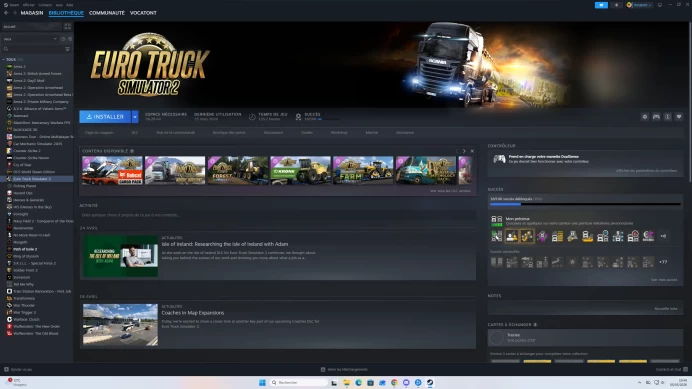Open Coaches in Map Expansions news article
692x389 pixels.
[278, 325]
